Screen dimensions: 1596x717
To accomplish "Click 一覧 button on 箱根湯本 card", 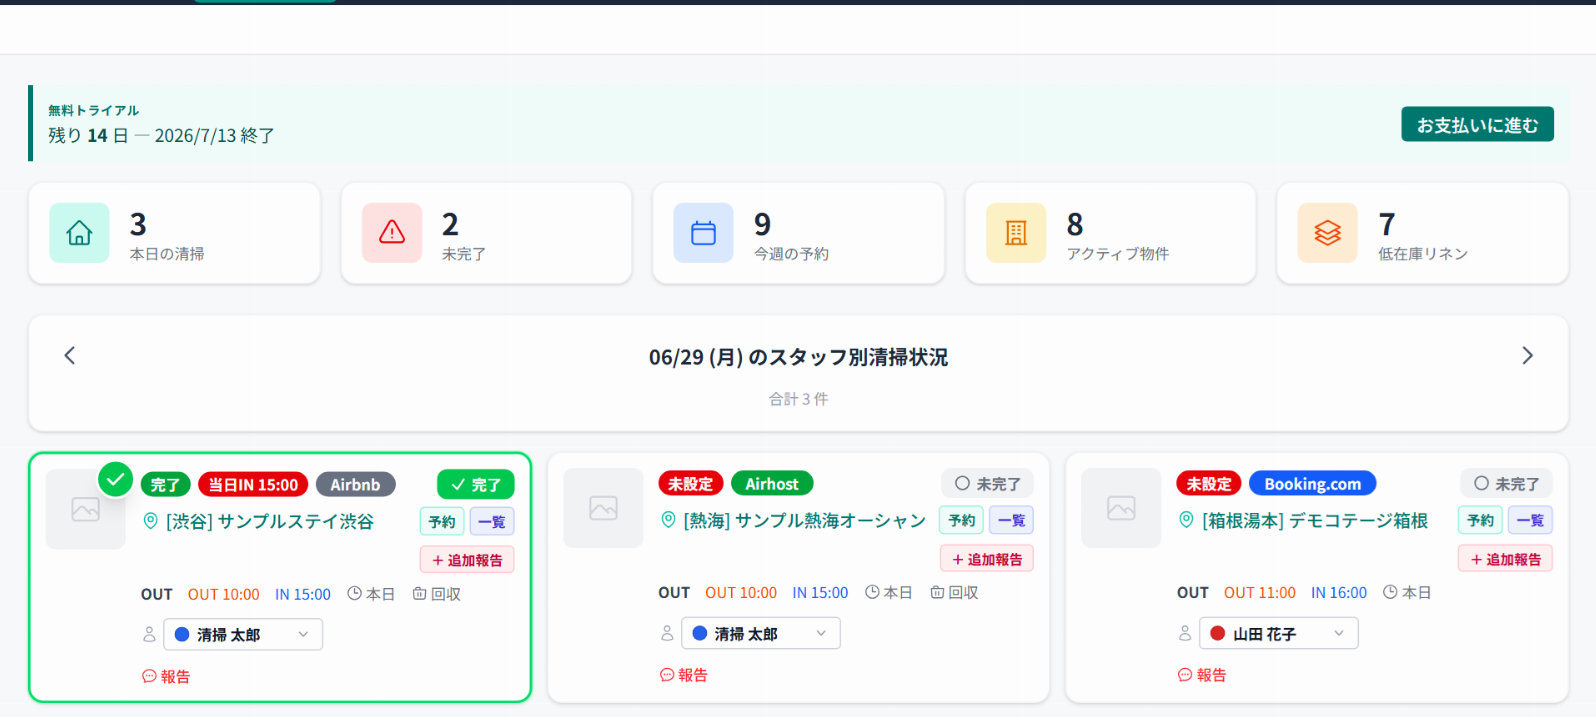I will pos(1530,521).
